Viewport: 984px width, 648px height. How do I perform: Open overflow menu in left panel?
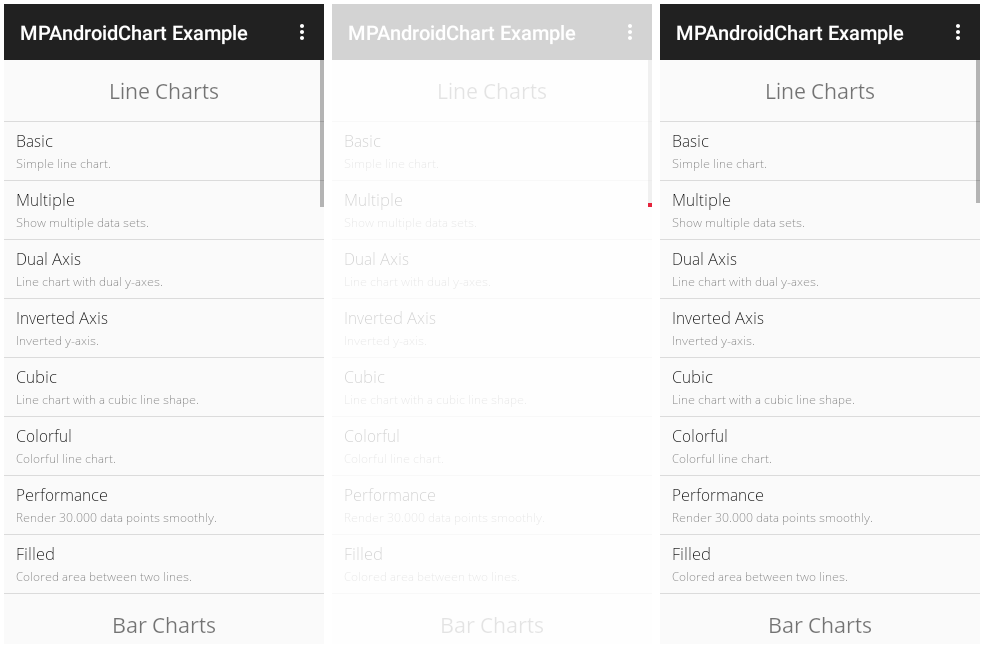pos(302,32)
